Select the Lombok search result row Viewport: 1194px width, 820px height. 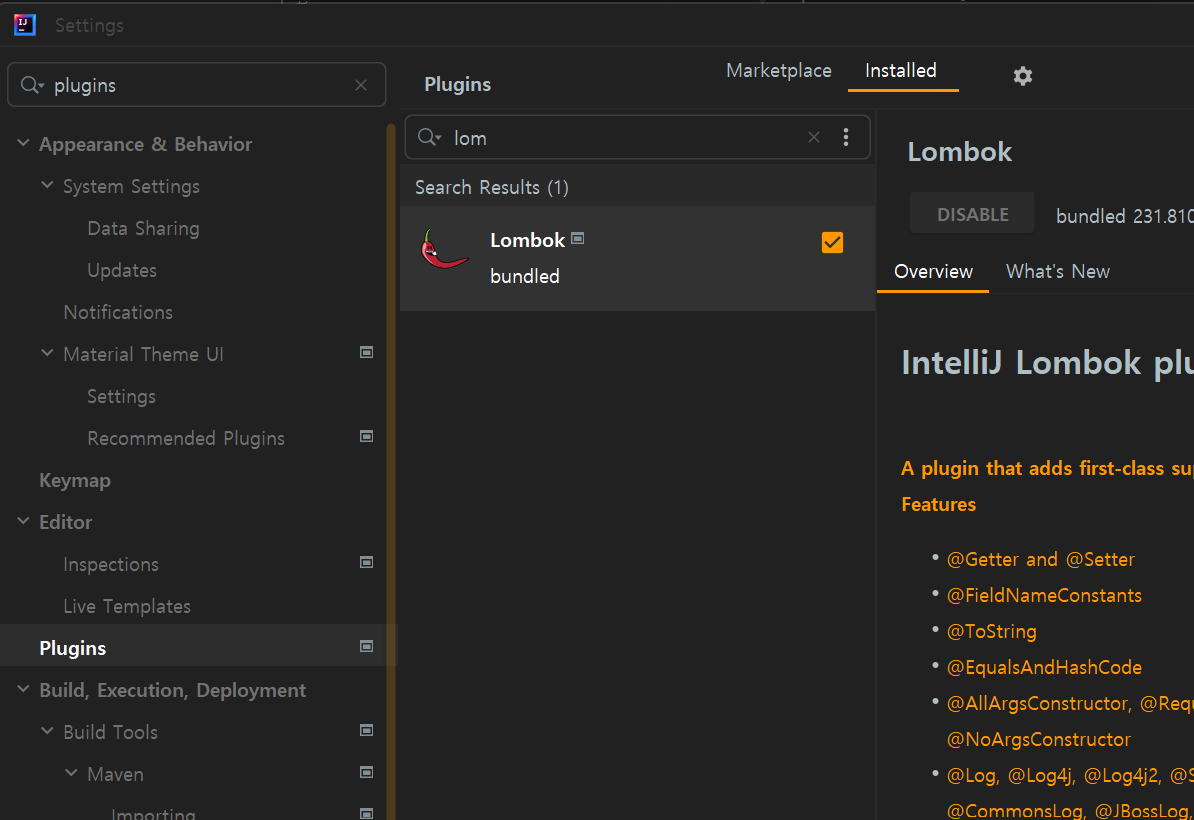click(637, 258)
